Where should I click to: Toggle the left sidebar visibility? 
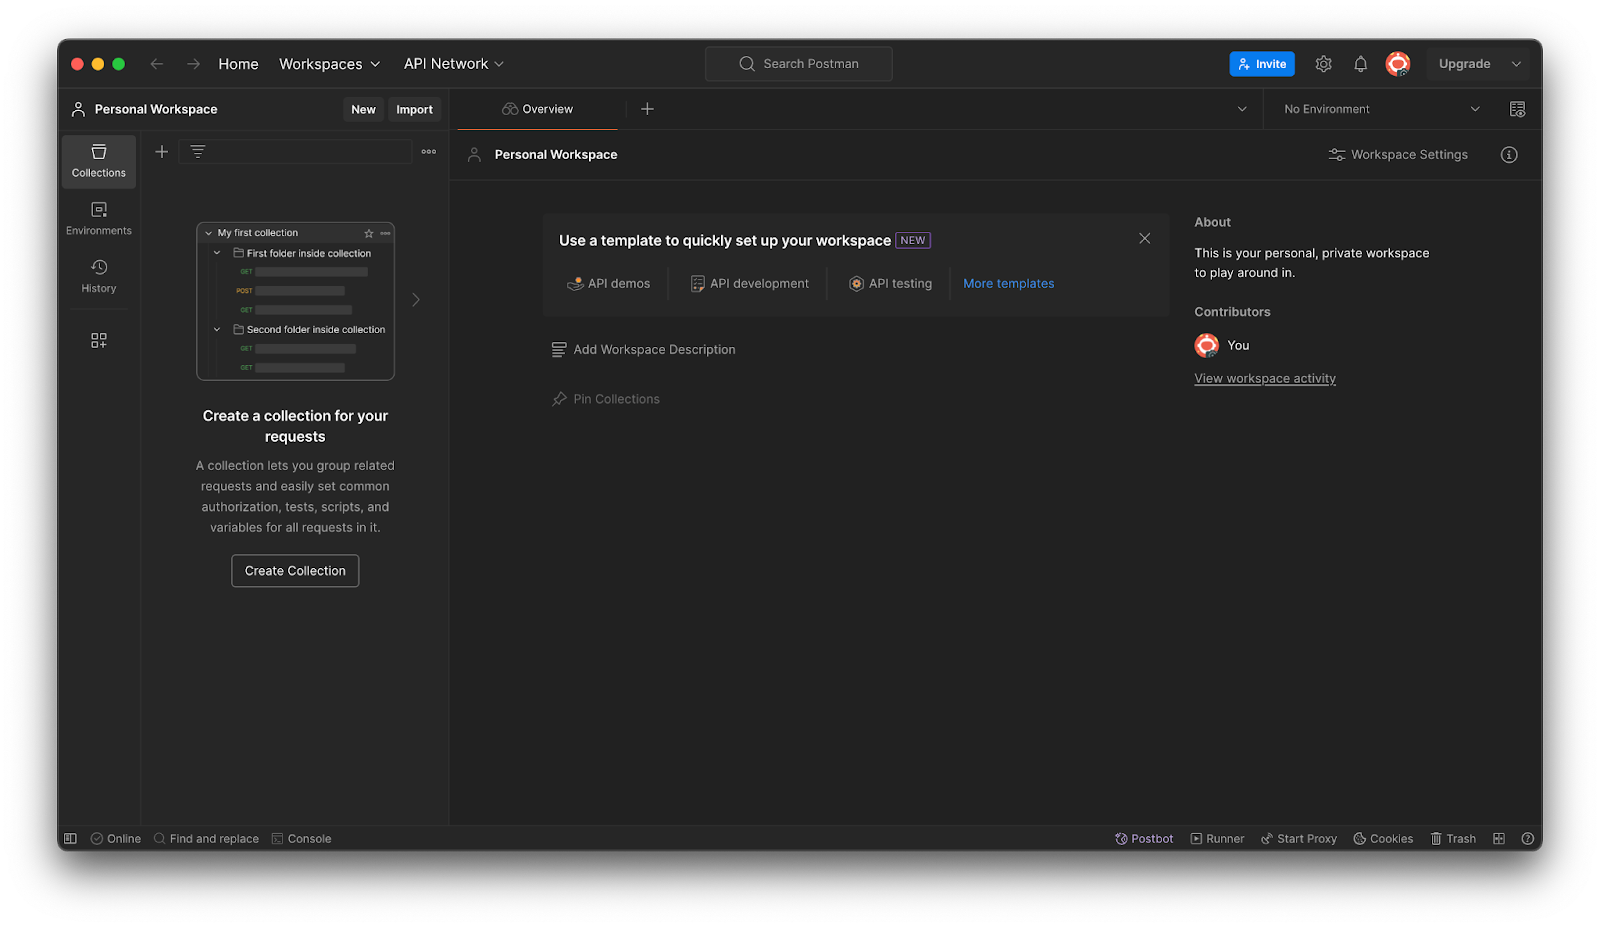70,838
